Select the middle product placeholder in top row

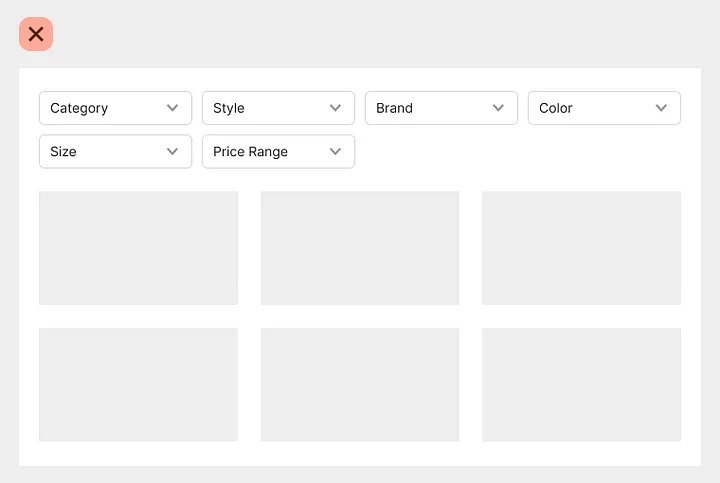coord(360,248)
